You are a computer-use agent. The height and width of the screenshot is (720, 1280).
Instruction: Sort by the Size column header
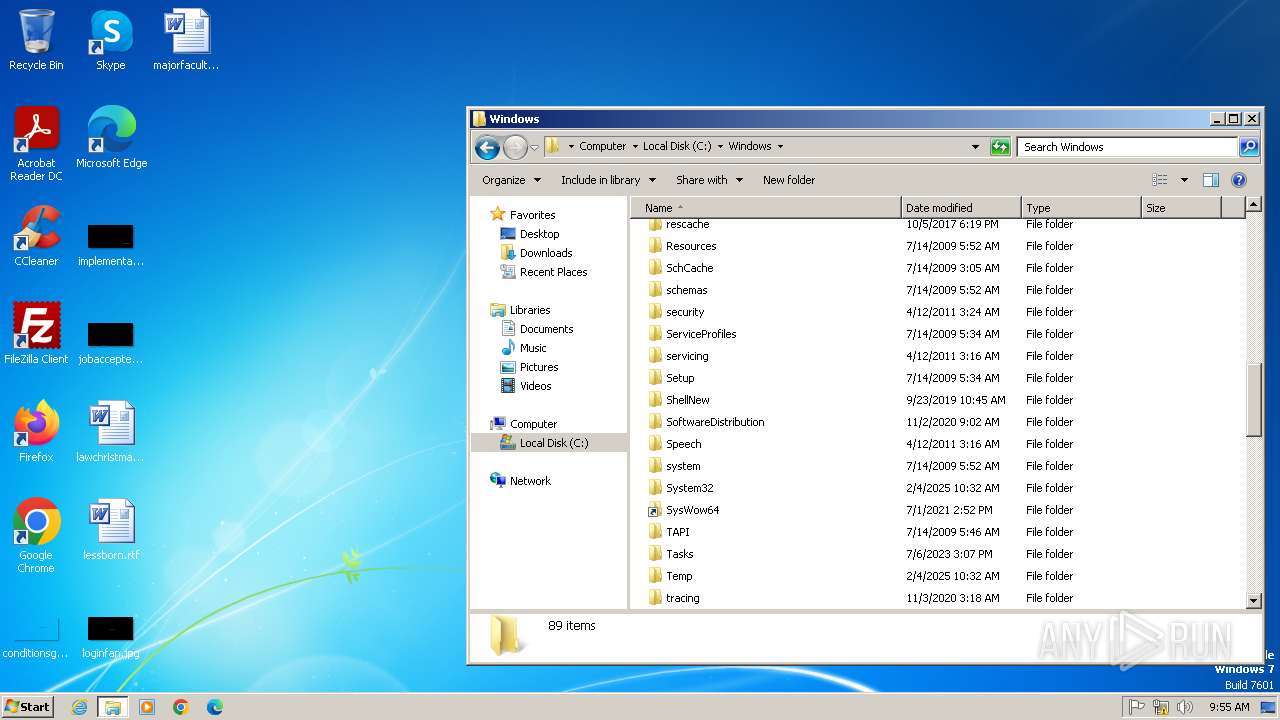1181,208
